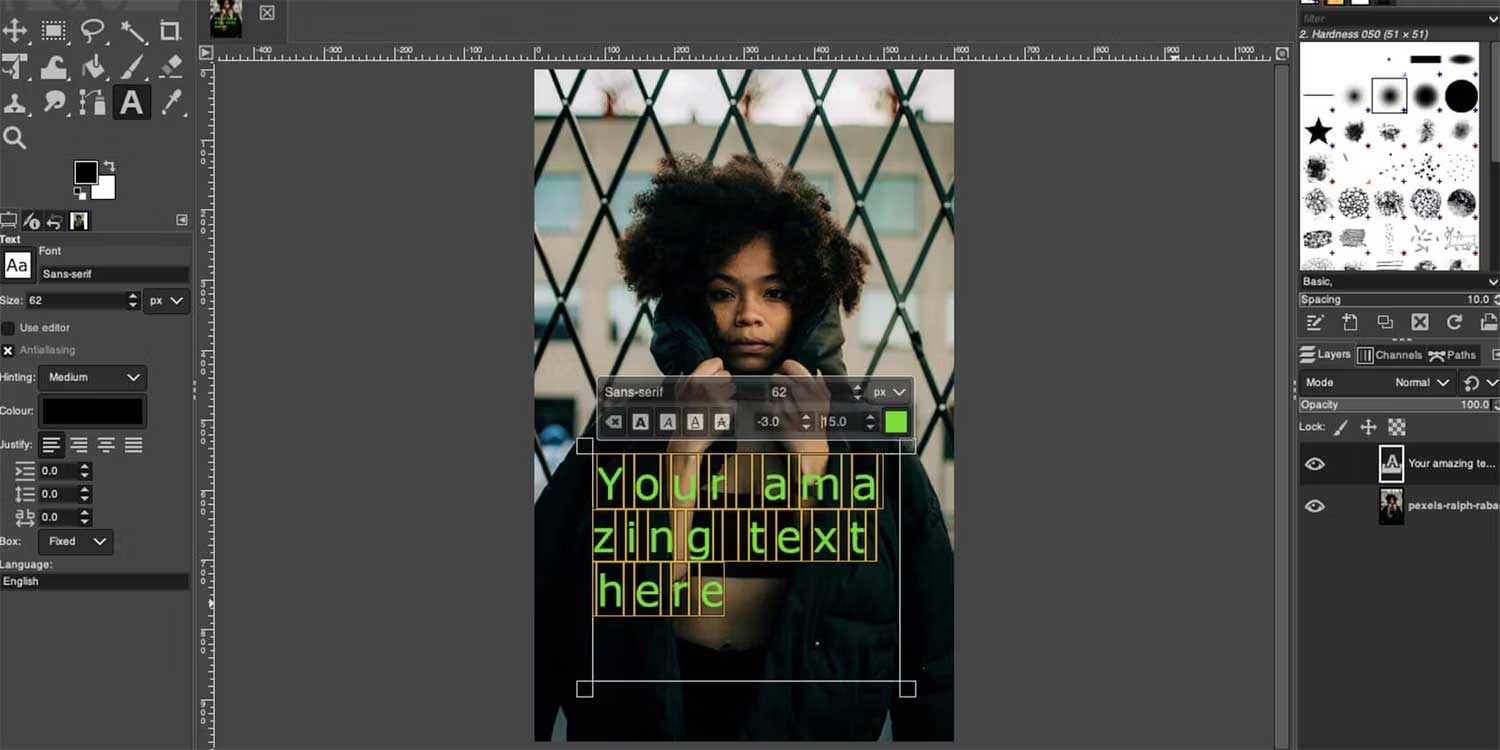Click the Aa font picker button
This screenshot has width=1500, height=750.
click(17, 265)
